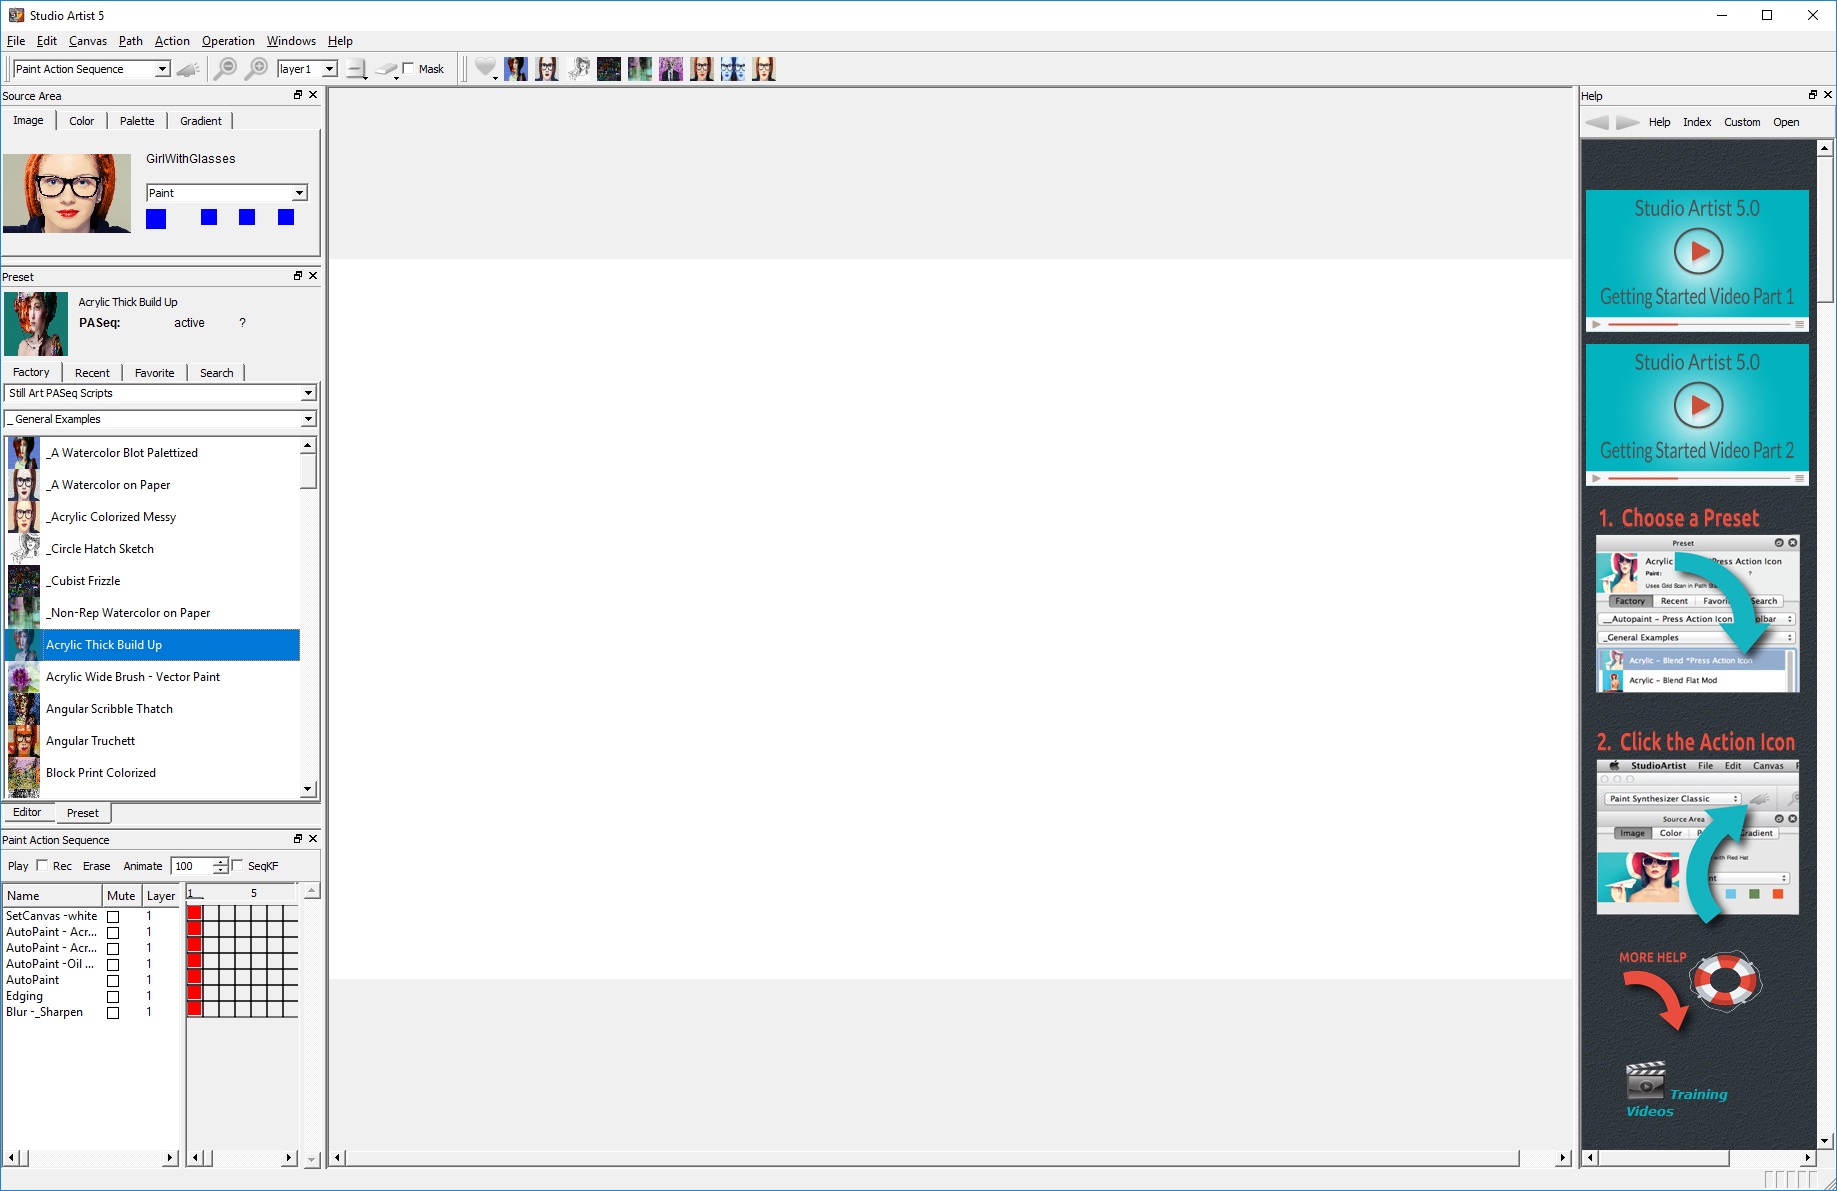
Task: Open the File menu
Action: [x=16, y=41]
